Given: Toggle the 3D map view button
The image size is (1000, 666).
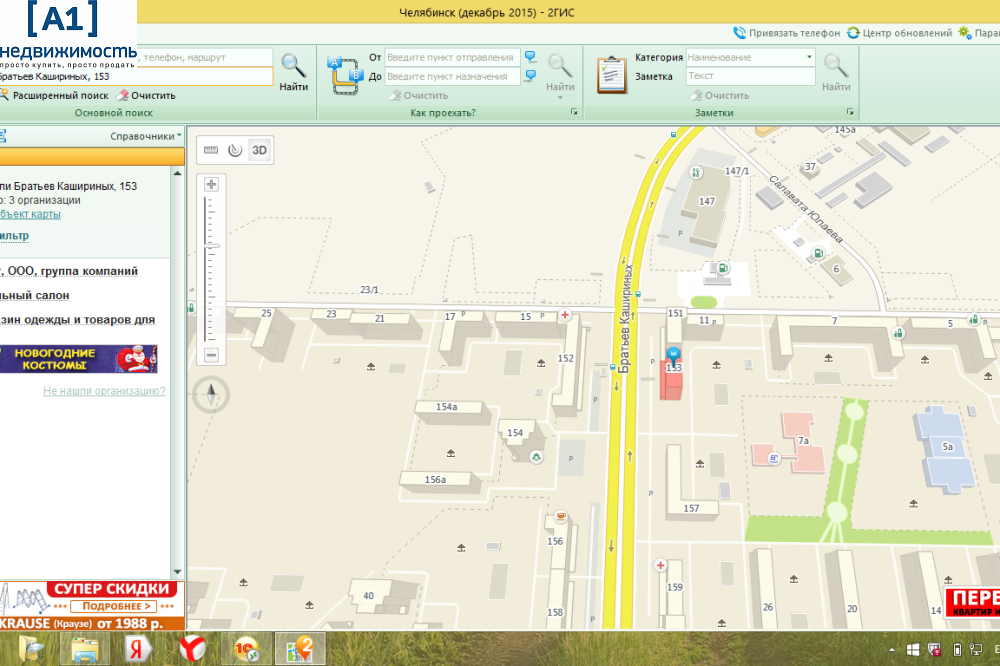Looking at the screenshot, I should (260, 151).
